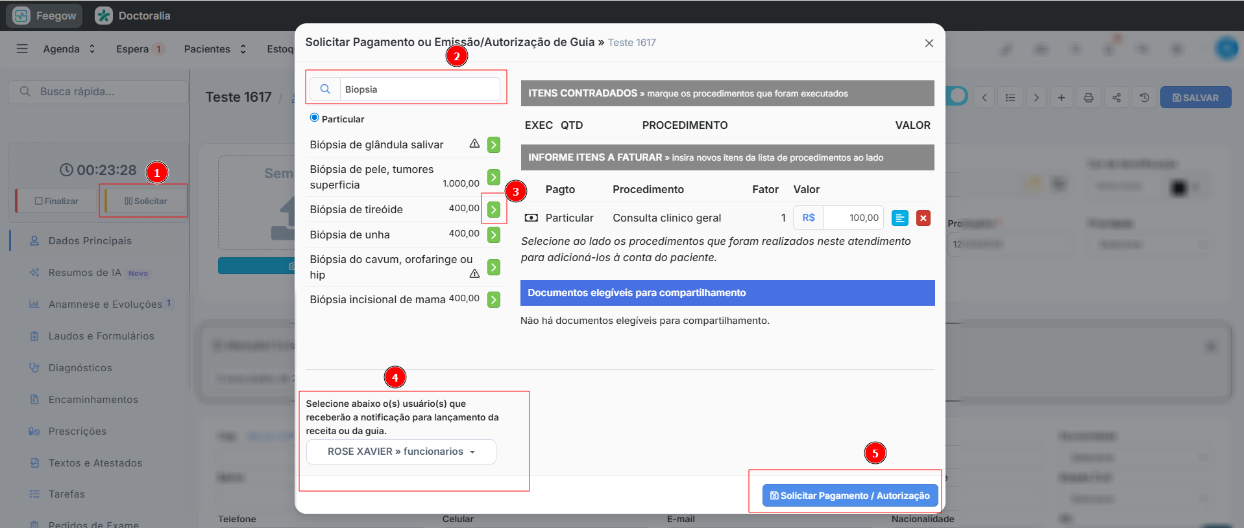Image resolution: width=1244 pixels, height=528 pixels.
Task: Click the share icon in background toolbar
Action: point(1116,97)
